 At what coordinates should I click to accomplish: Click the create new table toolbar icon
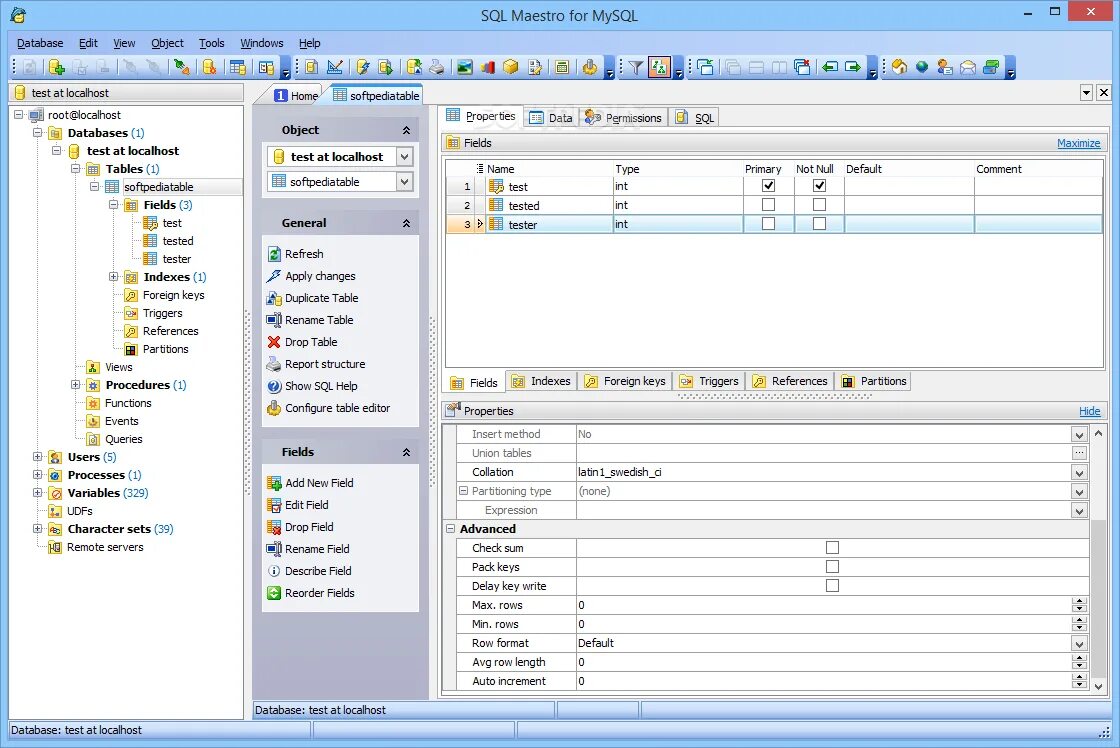238,67
